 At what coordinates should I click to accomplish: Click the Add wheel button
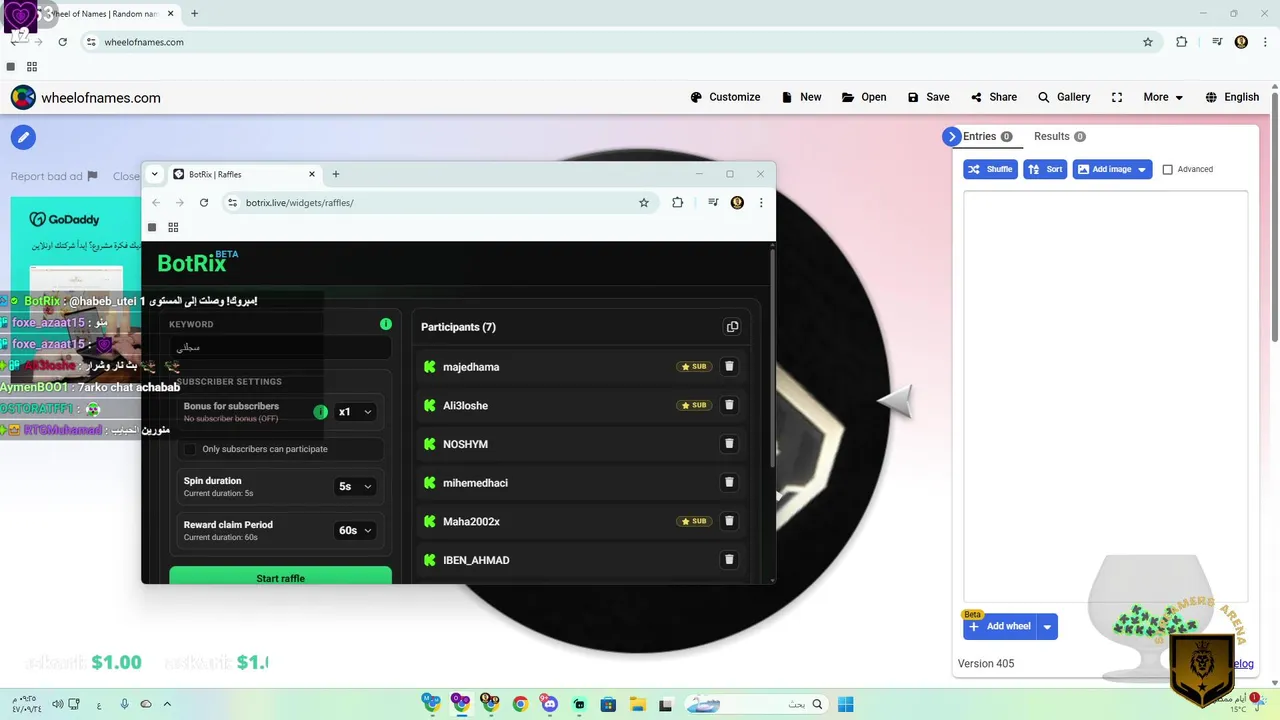click(x=1000, y=627)
